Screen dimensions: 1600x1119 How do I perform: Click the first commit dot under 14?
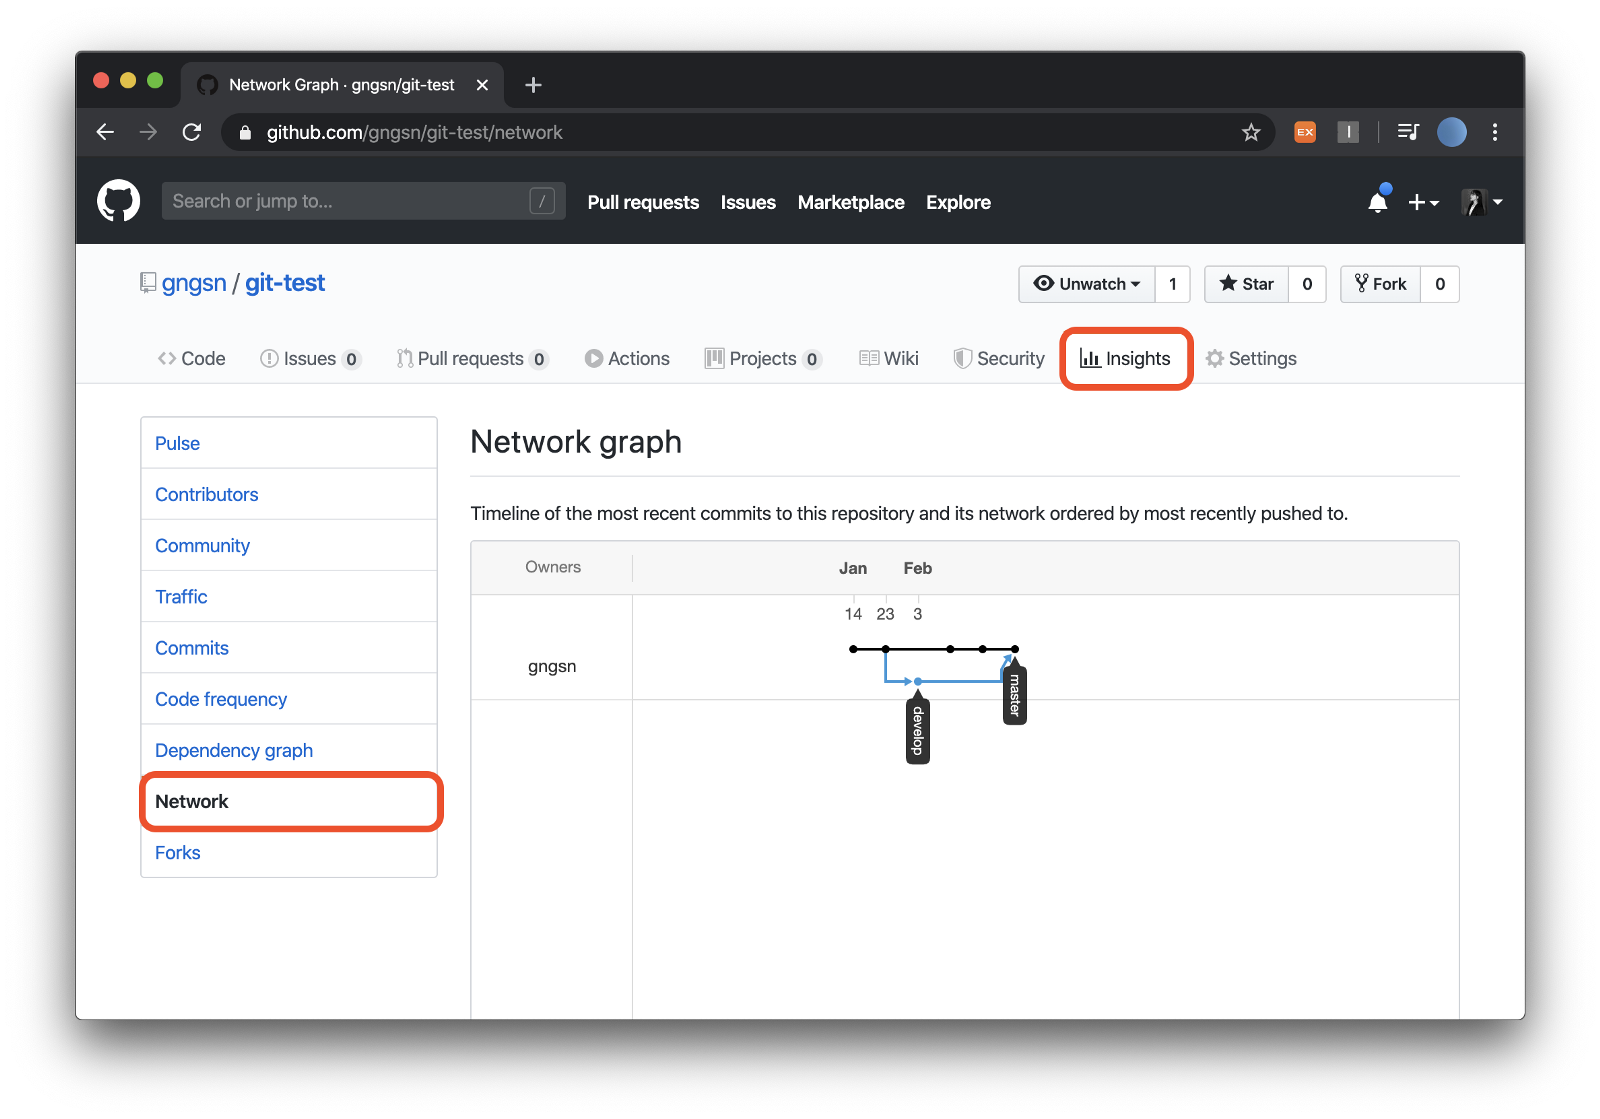[x=853, y=649]
